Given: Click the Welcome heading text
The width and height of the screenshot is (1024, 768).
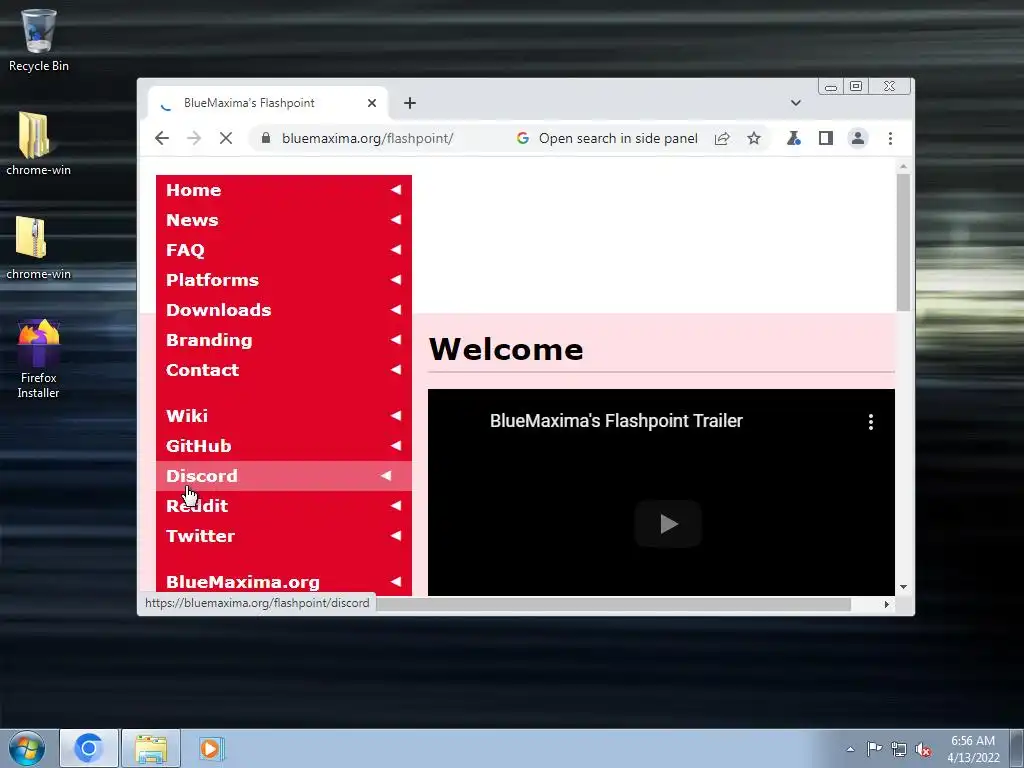Looking at the screenshot, I should [x=506, y=349].
